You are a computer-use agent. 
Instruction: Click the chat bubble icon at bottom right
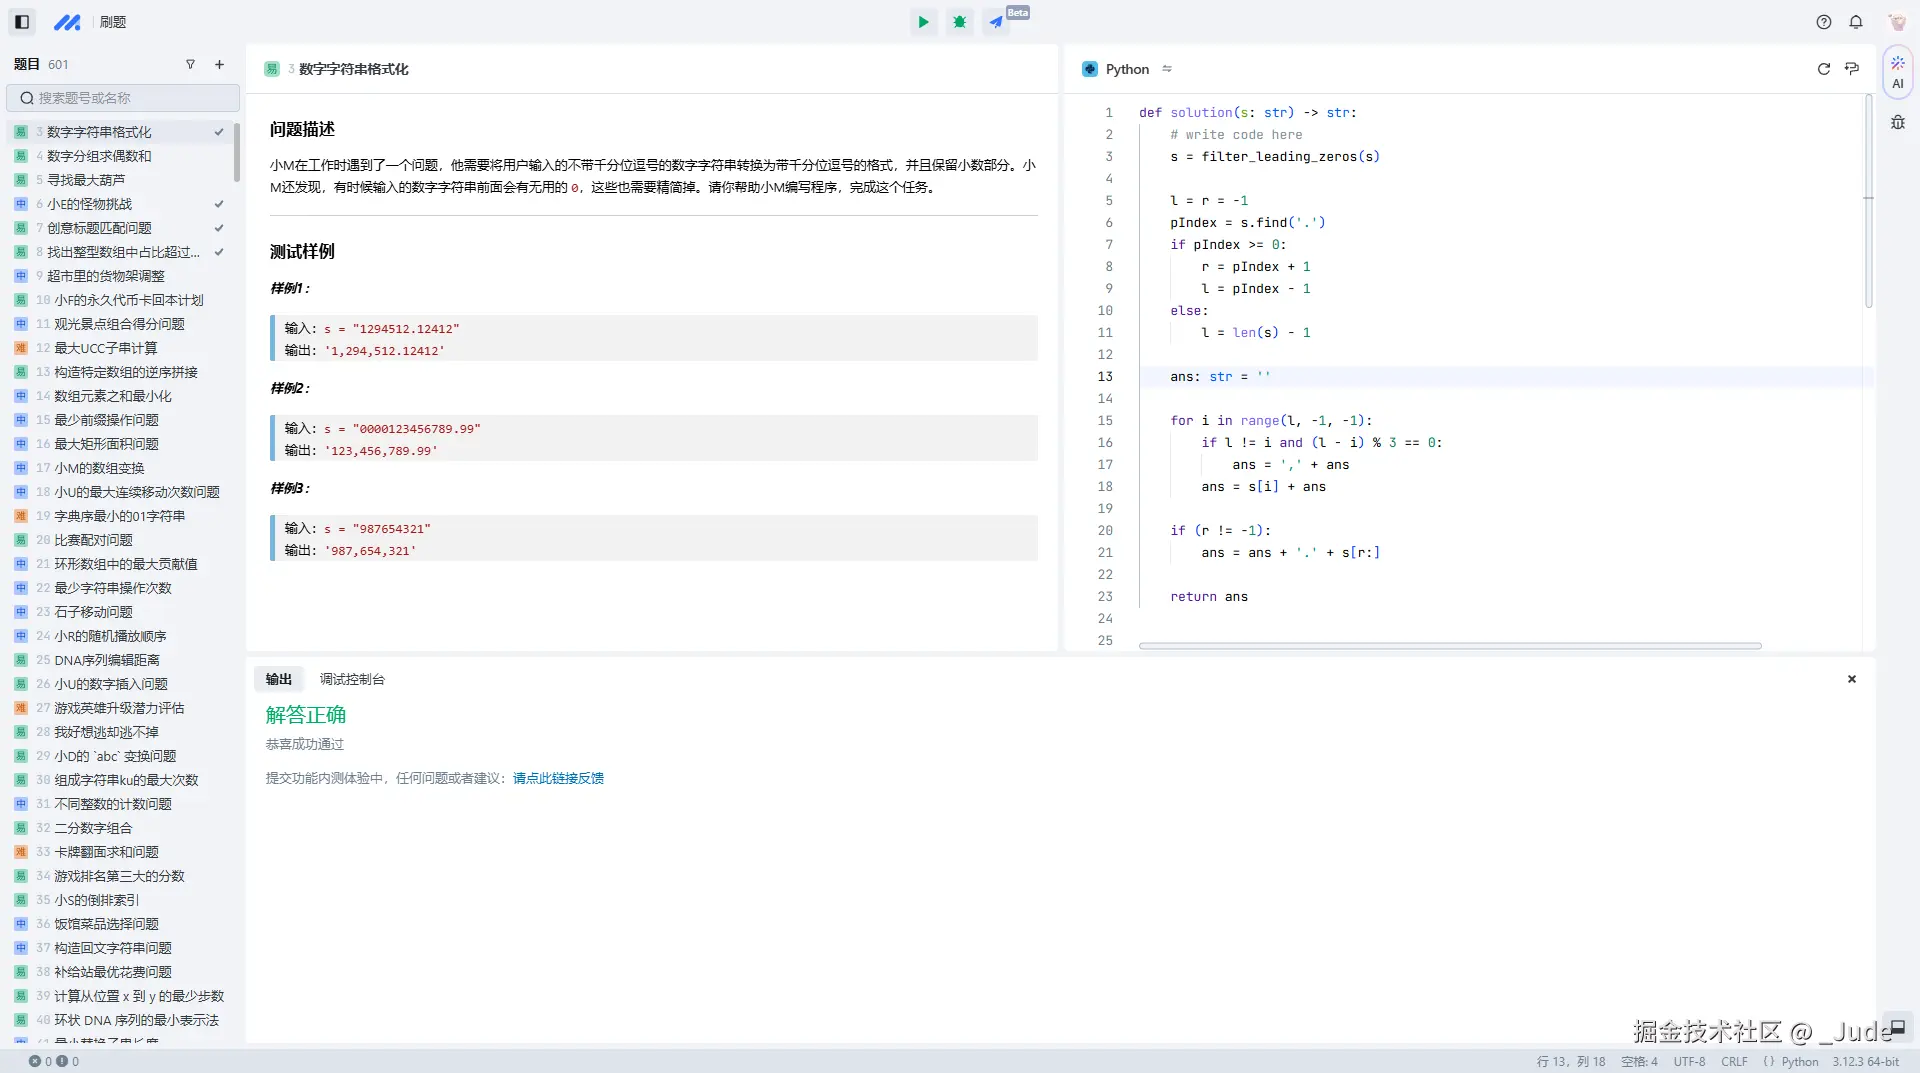[1897, 1027]
